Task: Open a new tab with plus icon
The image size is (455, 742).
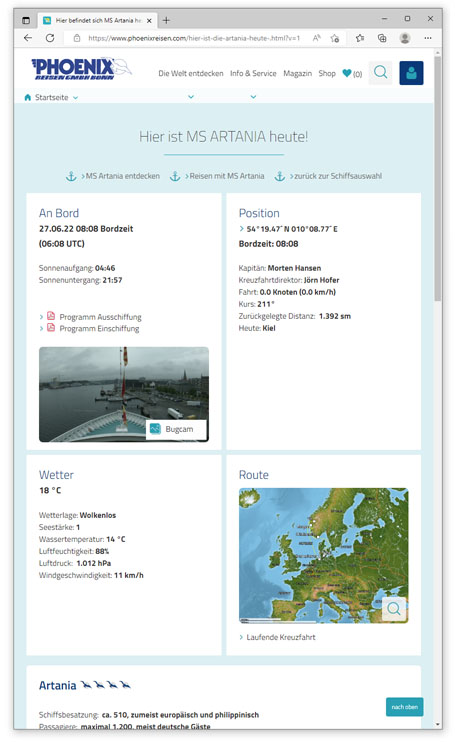Action: (166, 20)
